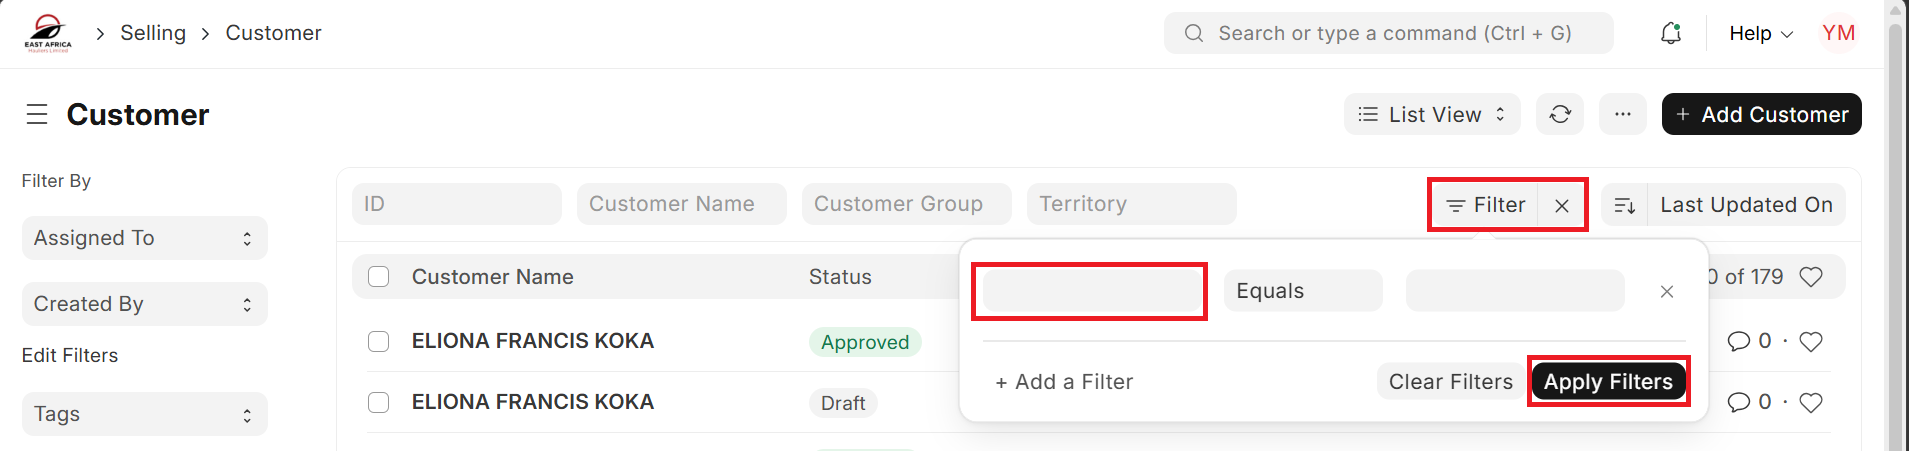Viewport: 1909px width, 451px height.
Task: Toggle sidebar with hamburger icon
Action: point(37,114)
